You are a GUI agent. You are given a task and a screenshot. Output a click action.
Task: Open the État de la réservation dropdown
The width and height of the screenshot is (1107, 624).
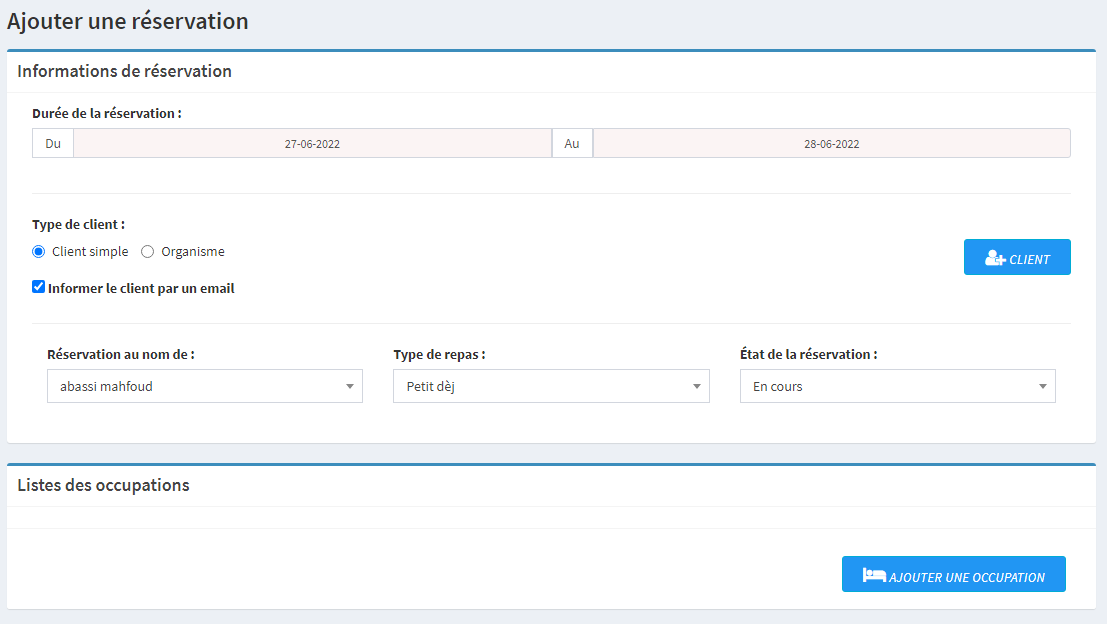[x=897, y=386]
